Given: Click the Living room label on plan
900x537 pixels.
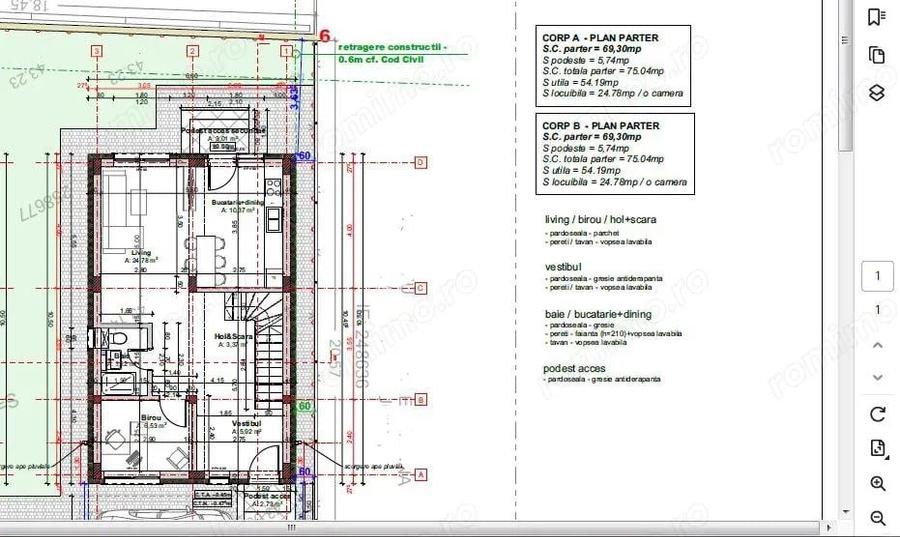Looking at the screenshot, I should click(141, 254).
